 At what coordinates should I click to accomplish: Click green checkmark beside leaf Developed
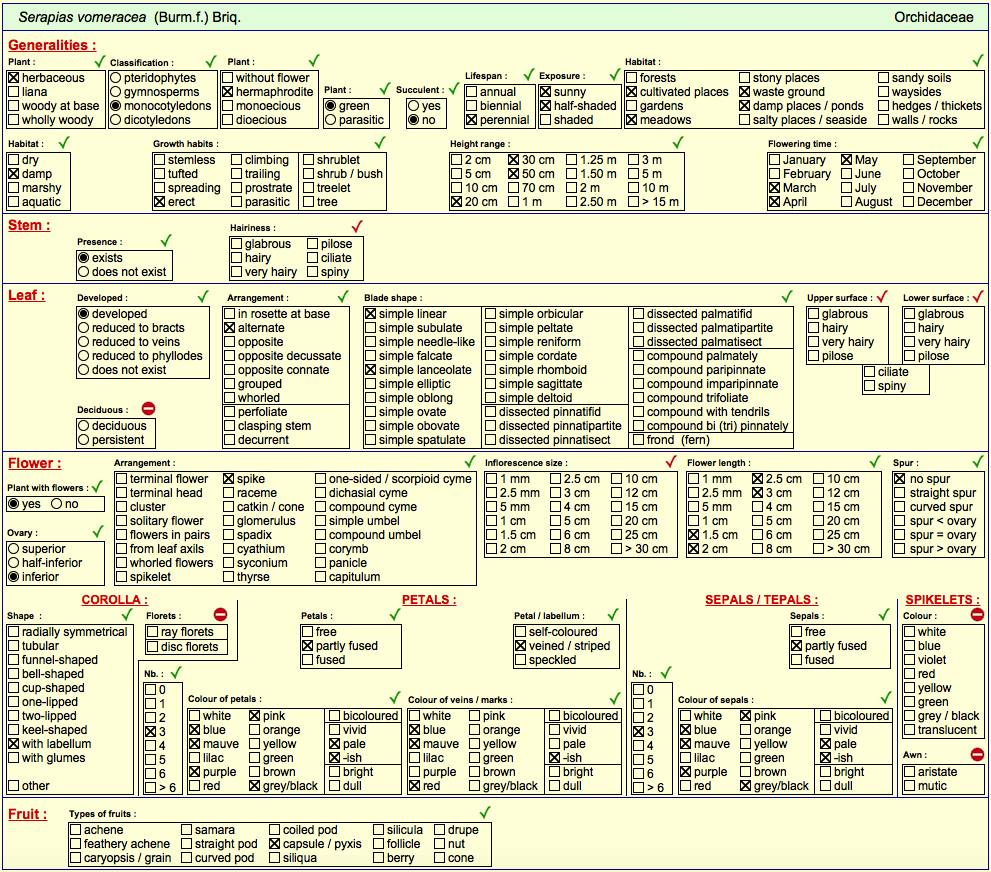pyautogui.click(x=203, y=296)
